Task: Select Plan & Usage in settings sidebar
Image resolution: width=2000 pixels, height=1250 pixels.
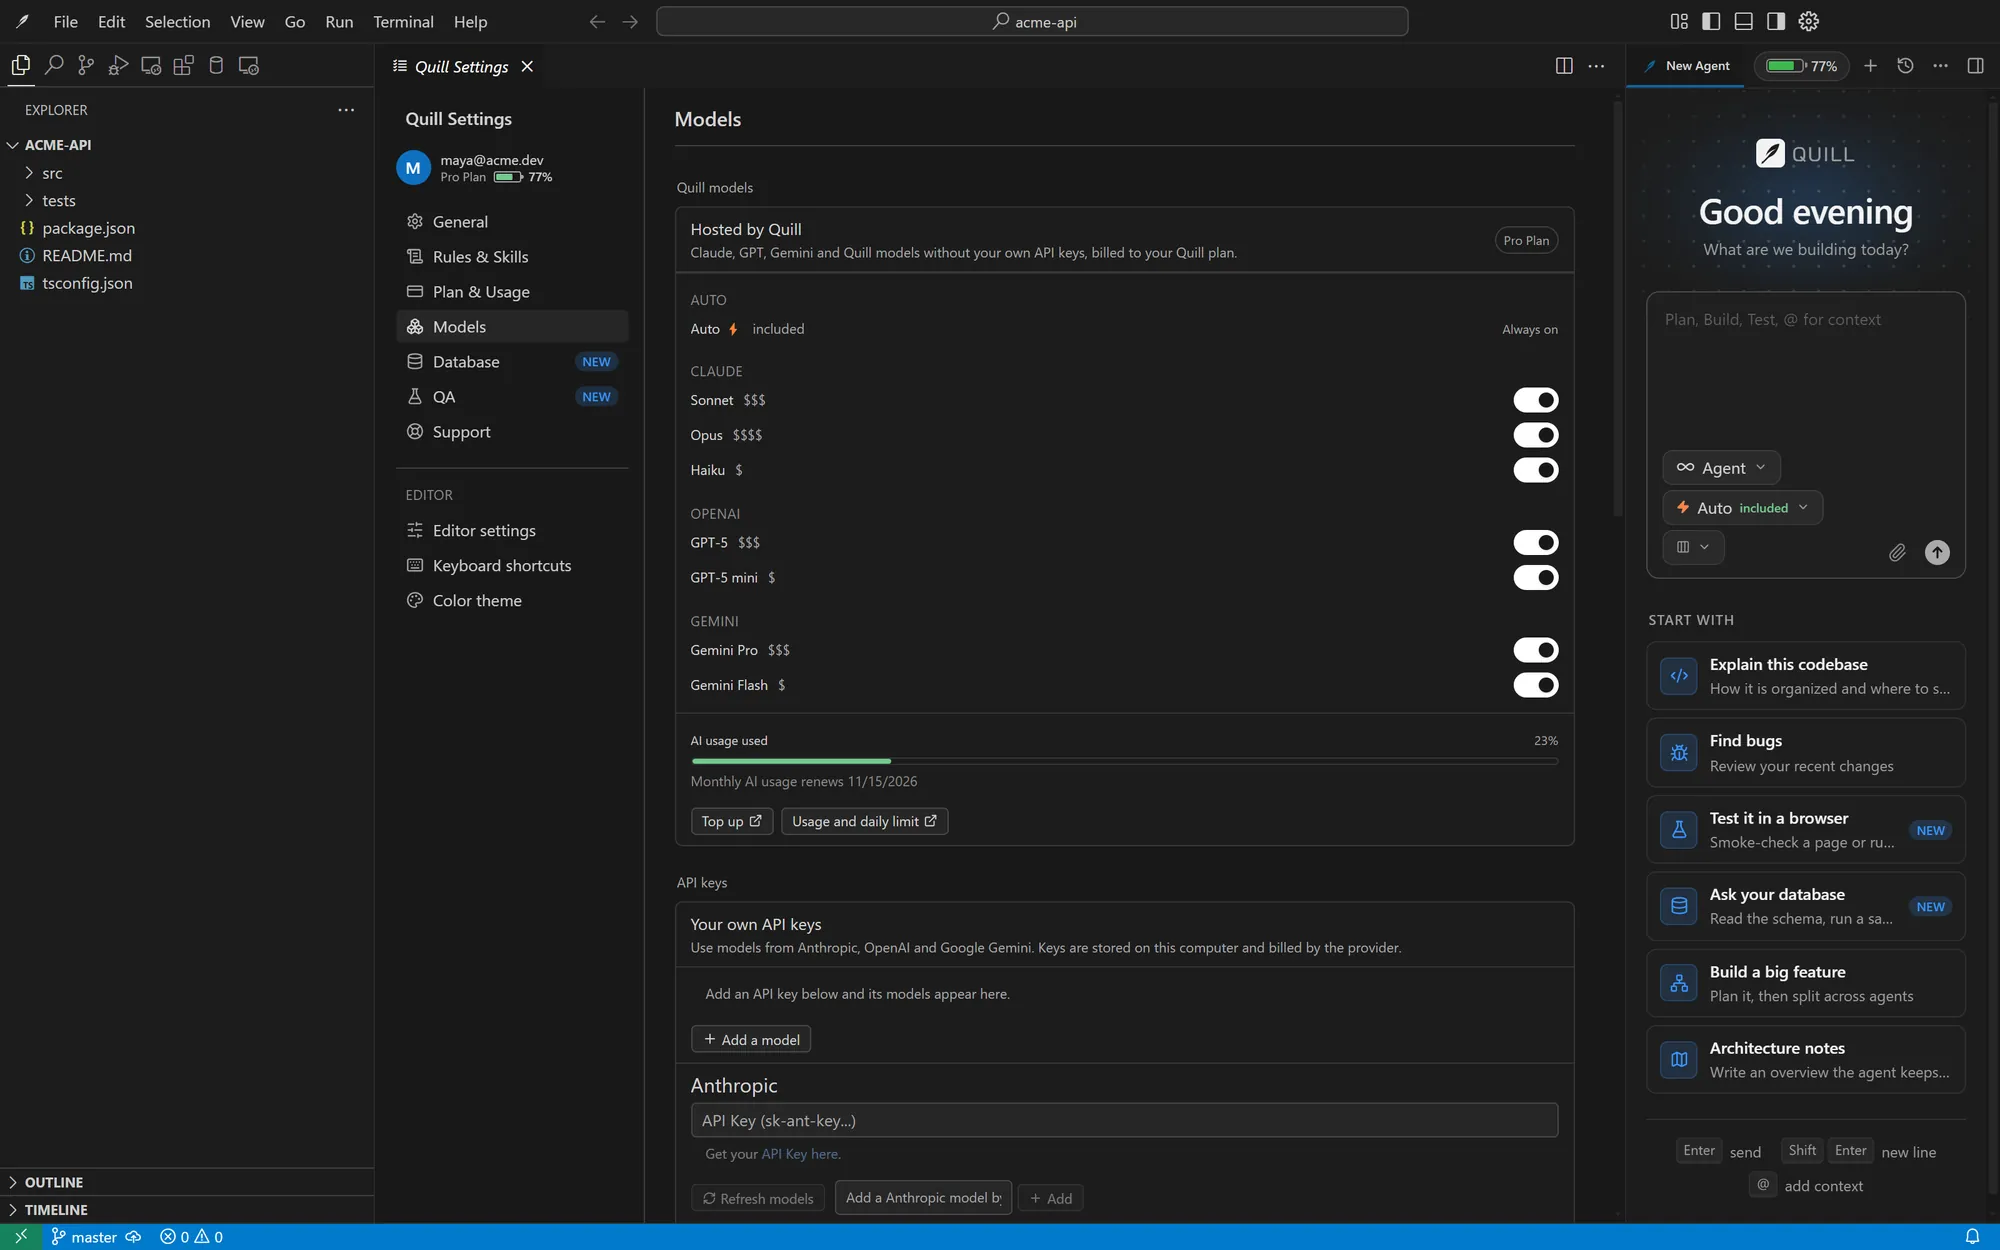Action: point(512,292)
